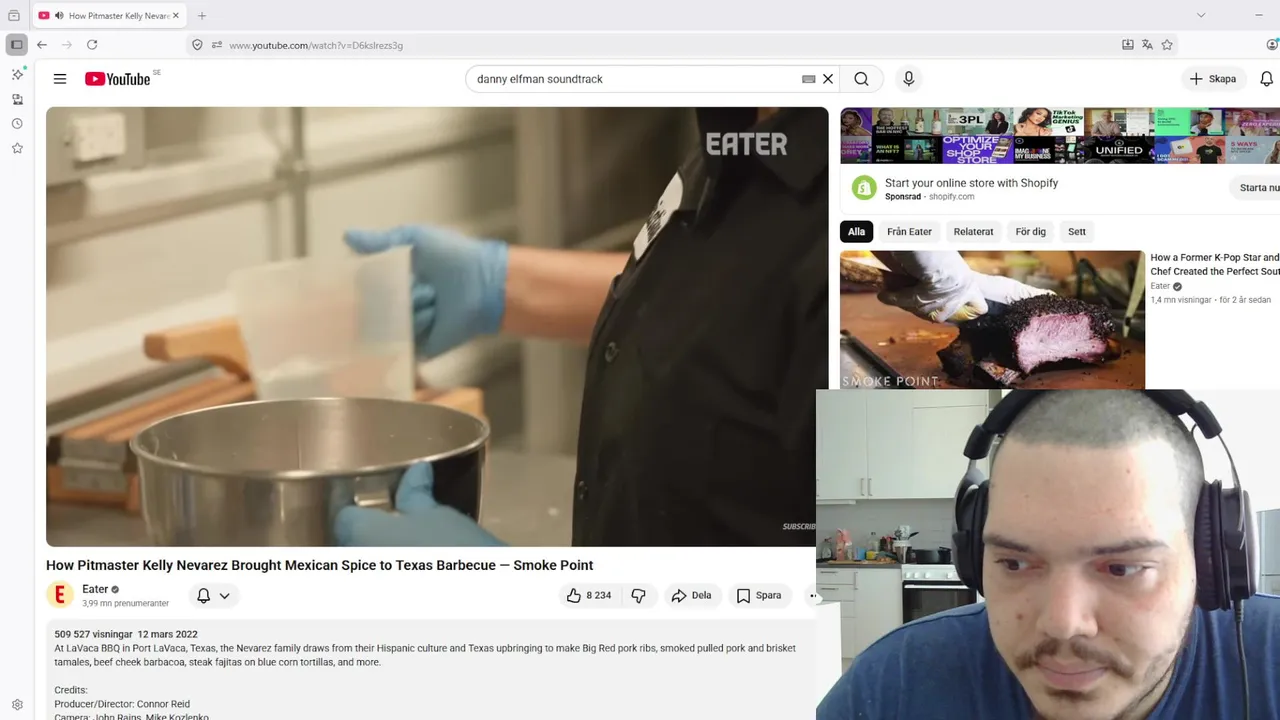
Task: Go to YouTube home via logo
Action: (x=118, y=79)
